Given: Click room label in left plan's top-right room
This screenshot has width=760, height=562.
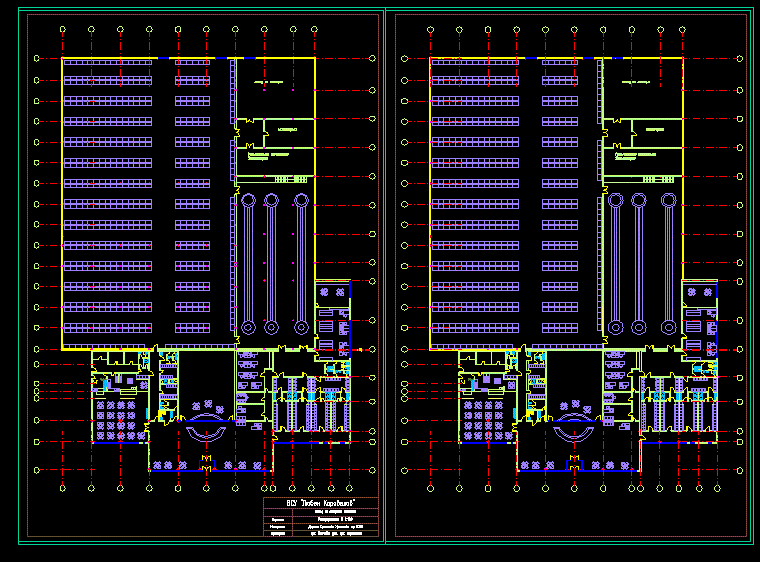Looking at the screenshot, I should tap(269, 79).
